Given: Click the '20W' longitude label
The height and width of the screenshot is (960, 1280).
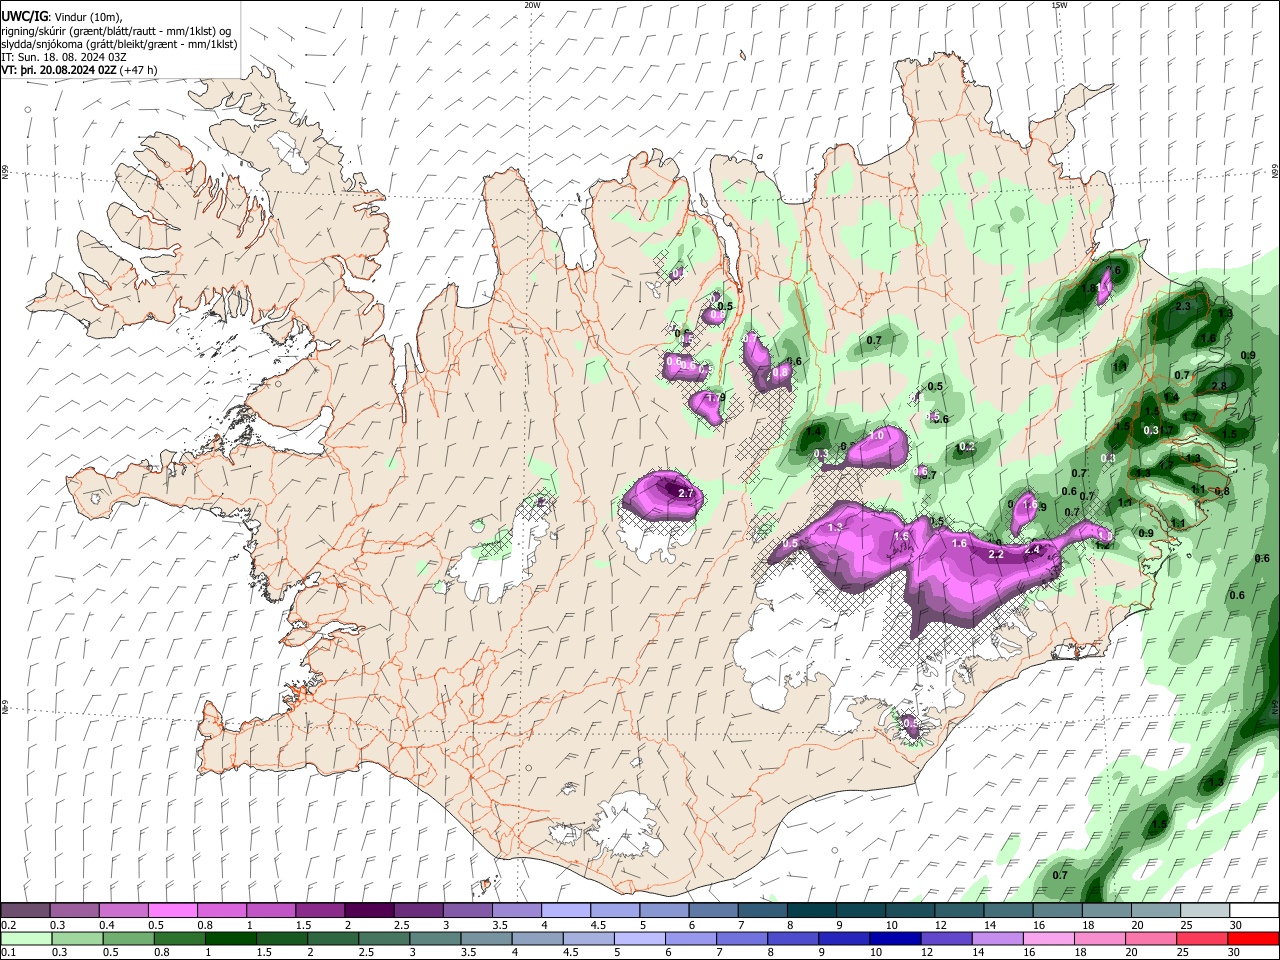Looking at the screenshot, I should (532, 5).
